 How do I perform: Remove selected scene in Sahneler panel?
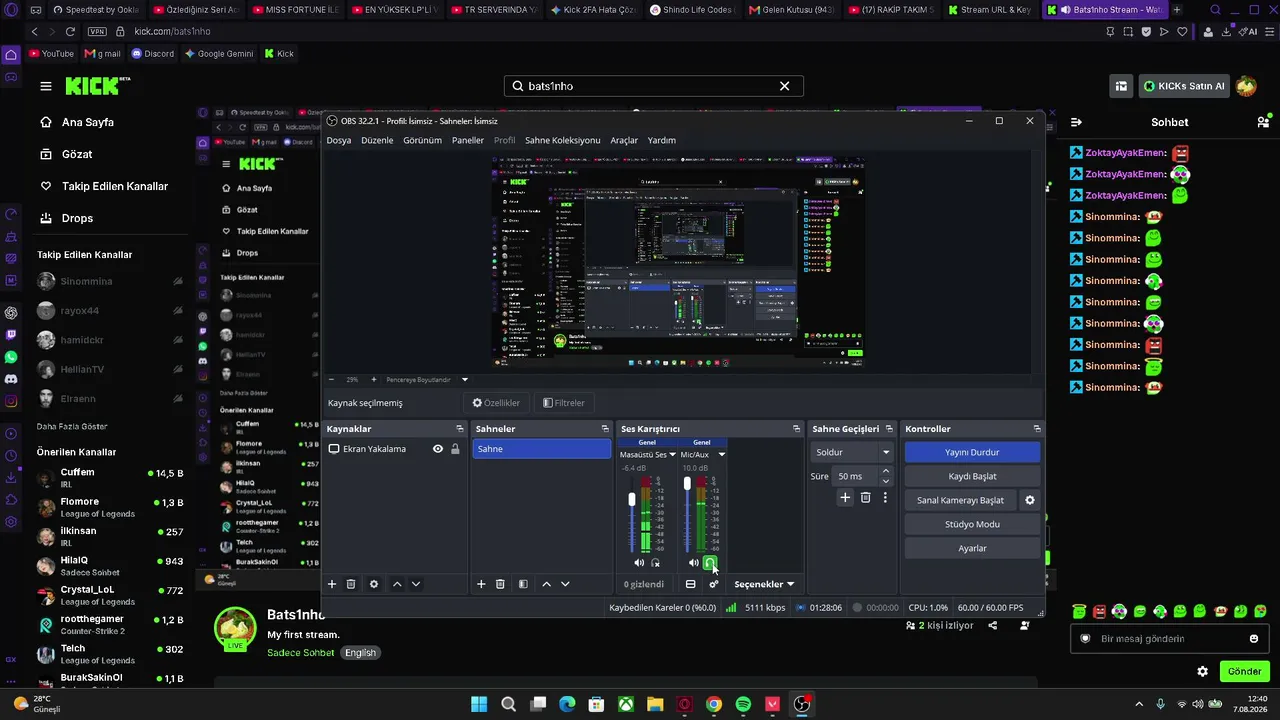[500, 584]
